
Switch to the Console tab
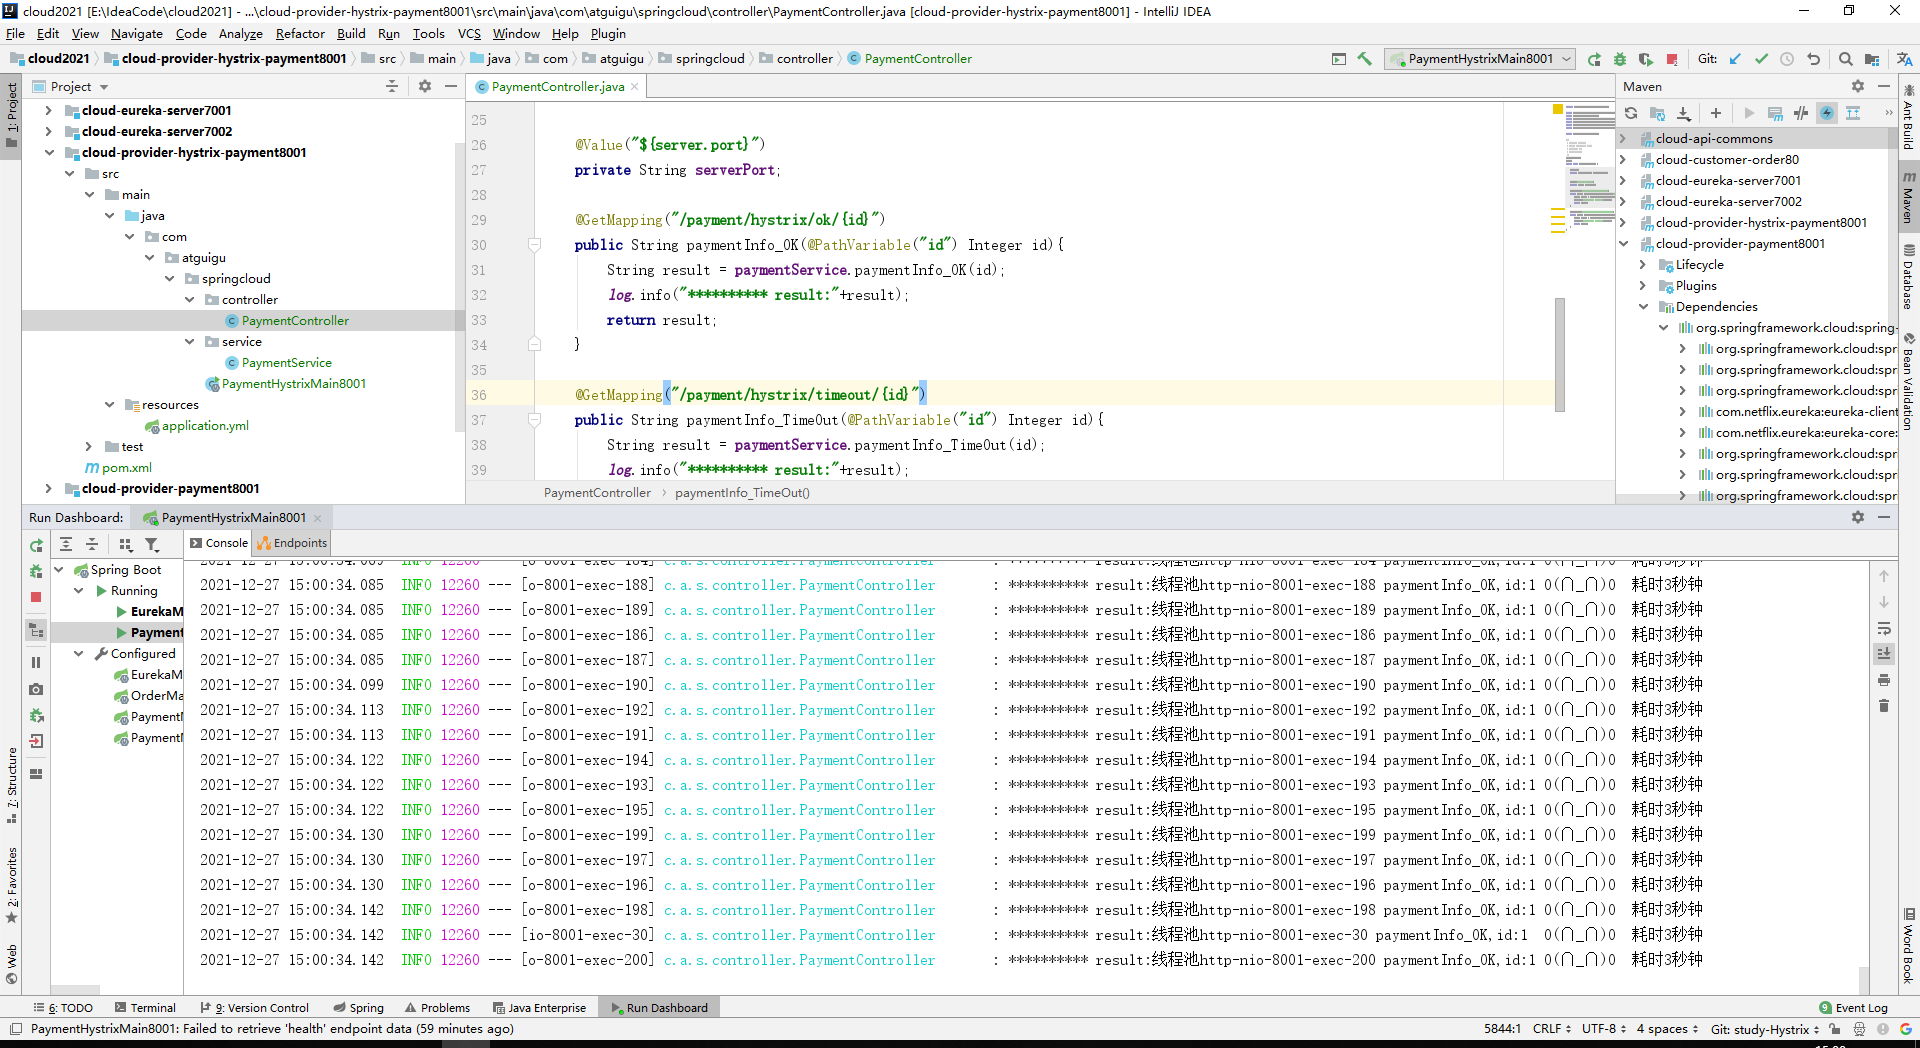(x=219, y=543)
